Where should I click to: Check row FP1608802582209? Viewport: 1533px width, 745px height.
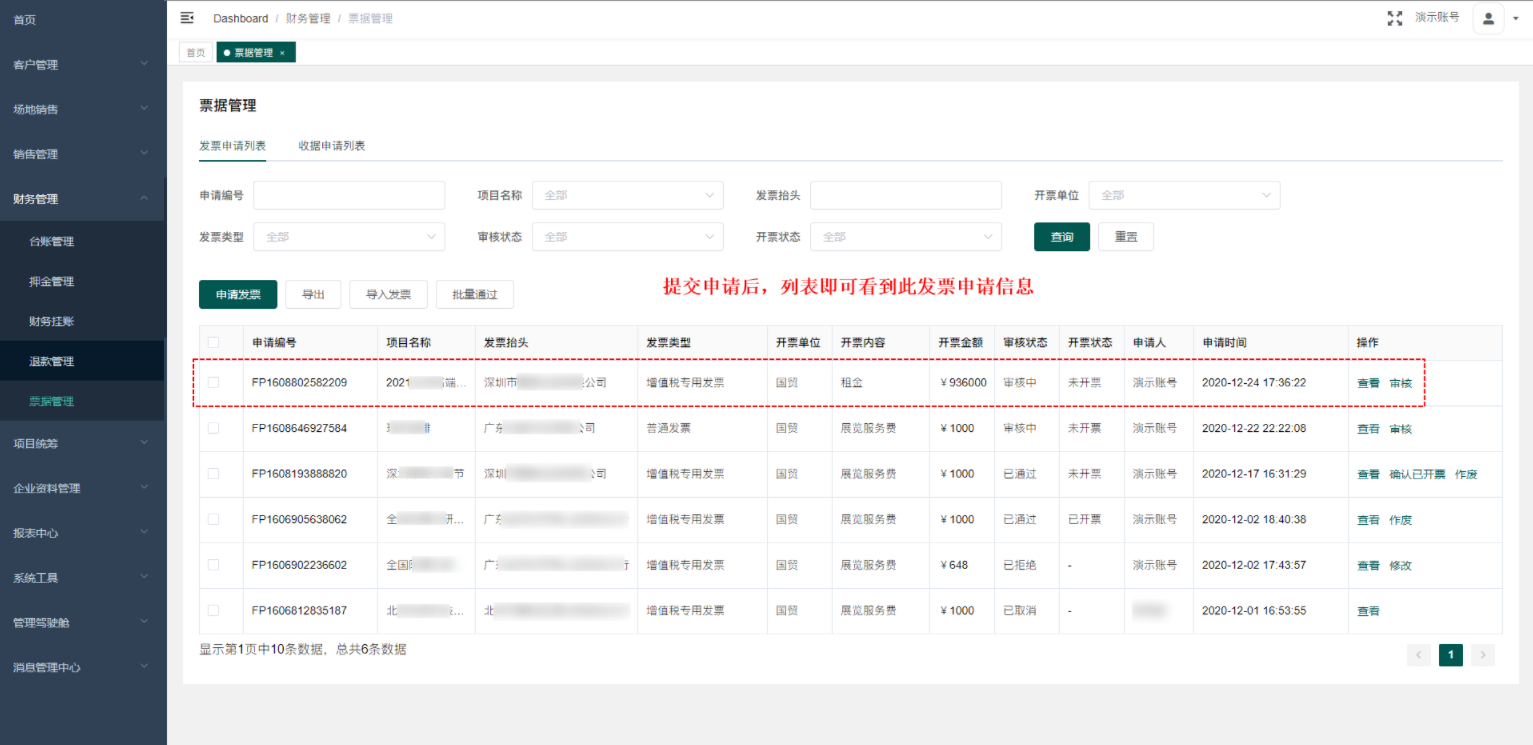point(213,382)
